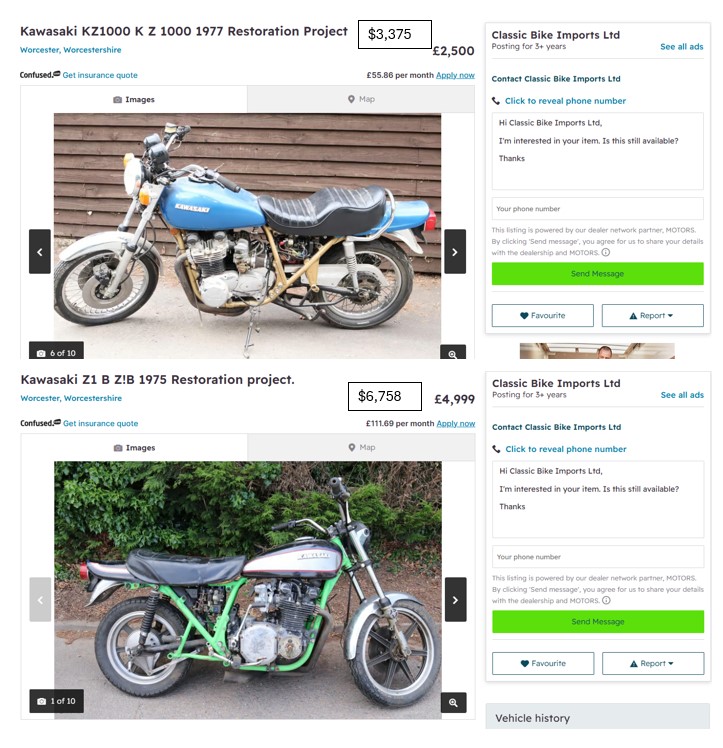This screenshot has height=748, width=723.
Task: Click 'Your phone number' field in top panel
Action: pos(598,208)
